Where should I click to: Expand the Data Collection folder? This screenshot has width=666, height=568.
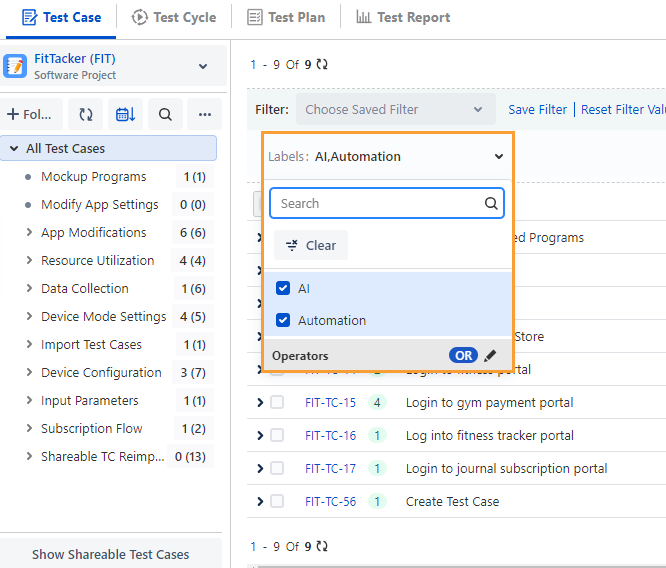pos(29,288)
